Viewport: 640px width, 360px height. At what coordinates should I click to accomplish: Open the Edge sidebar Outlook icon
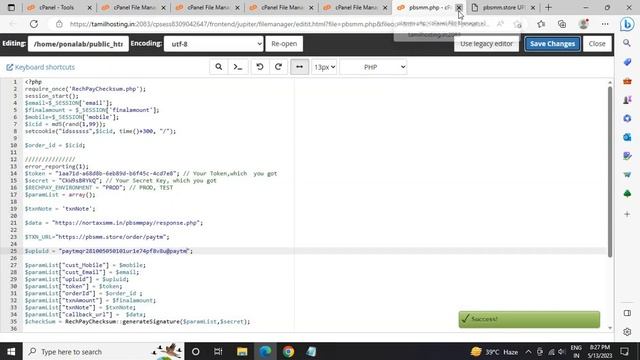click(x=627, y=137)
